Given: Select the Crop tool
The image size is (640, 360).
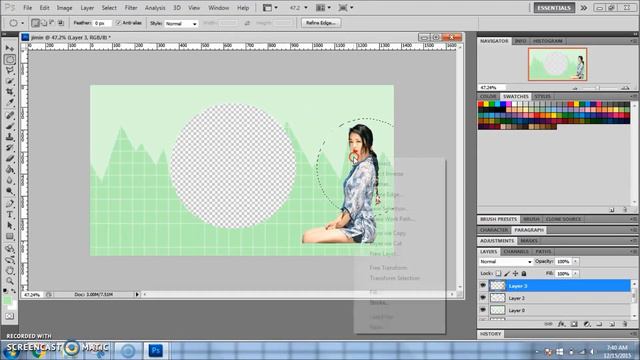Looking at the screenshot, I should coord(10,91).
